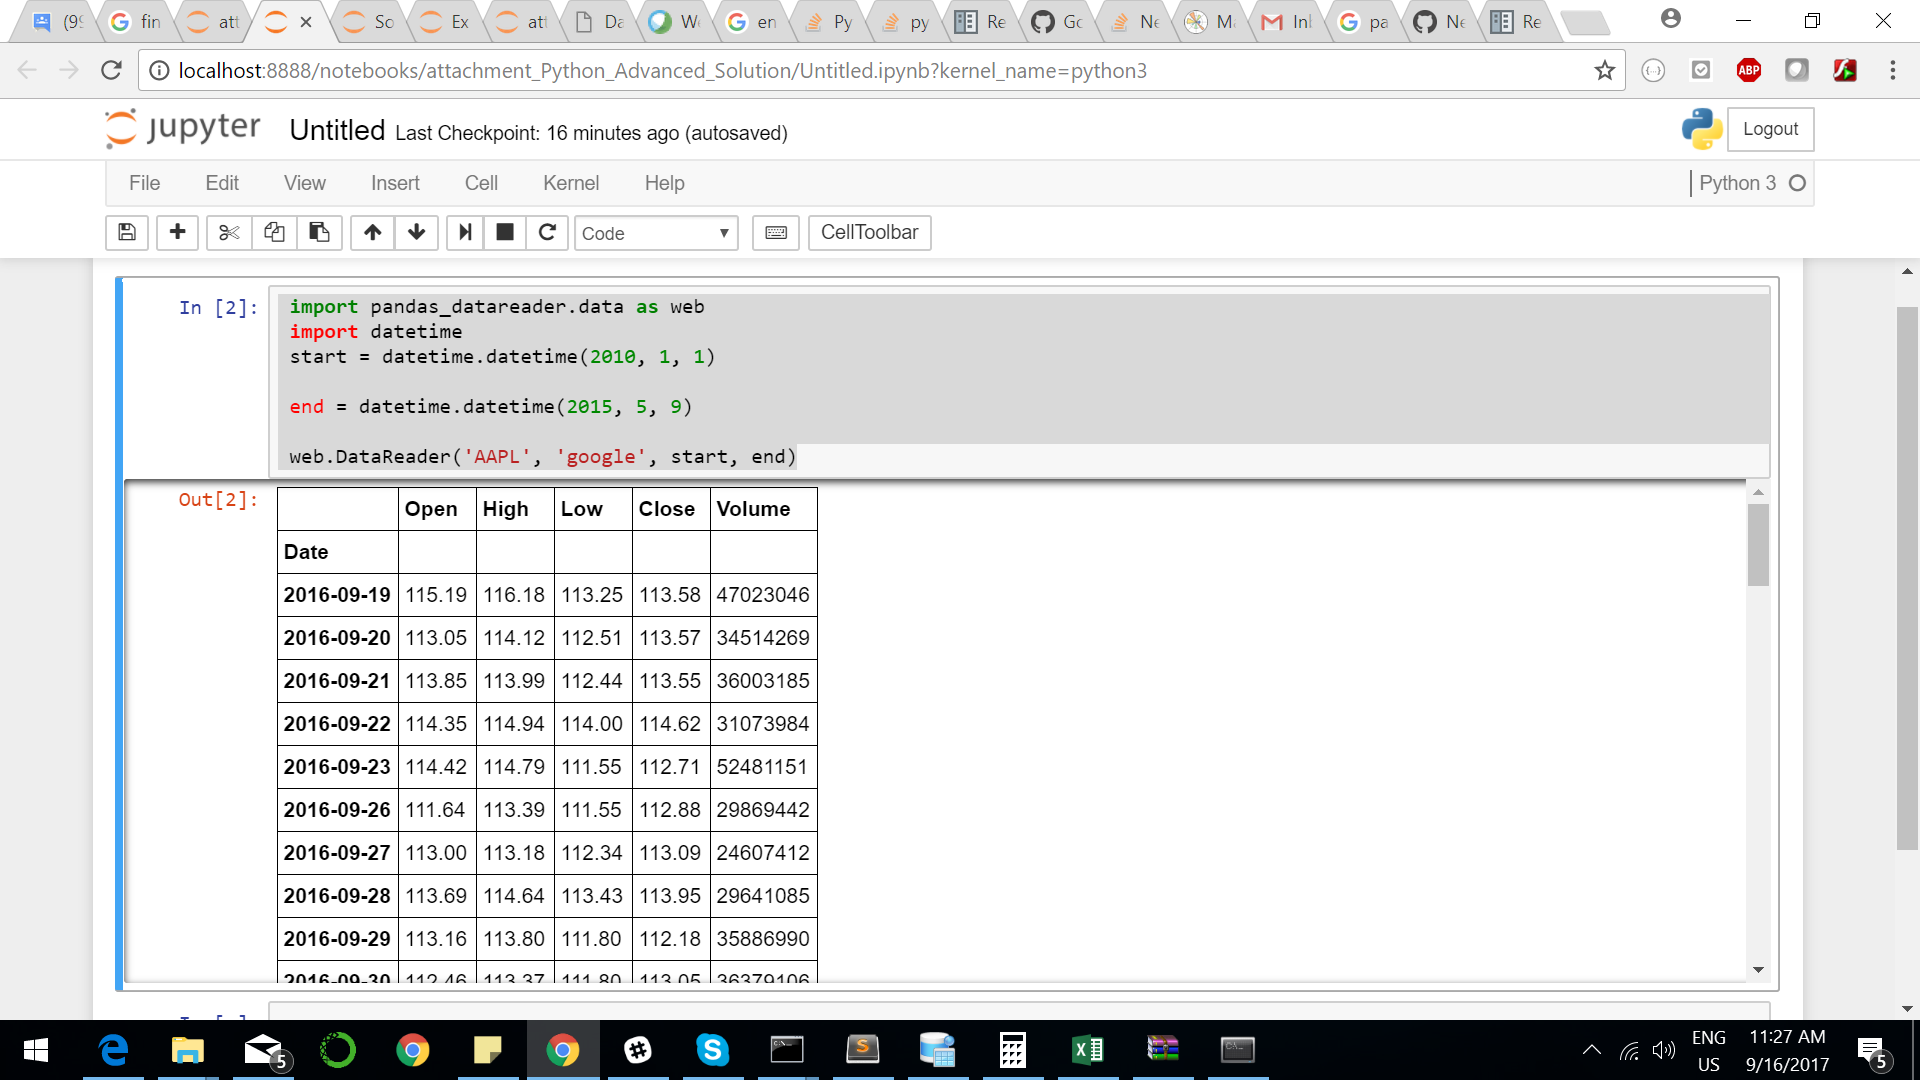Open Chrome's menu with three dots
The height and width of the screenshot is (1080, 1920).
point(1892,70)
